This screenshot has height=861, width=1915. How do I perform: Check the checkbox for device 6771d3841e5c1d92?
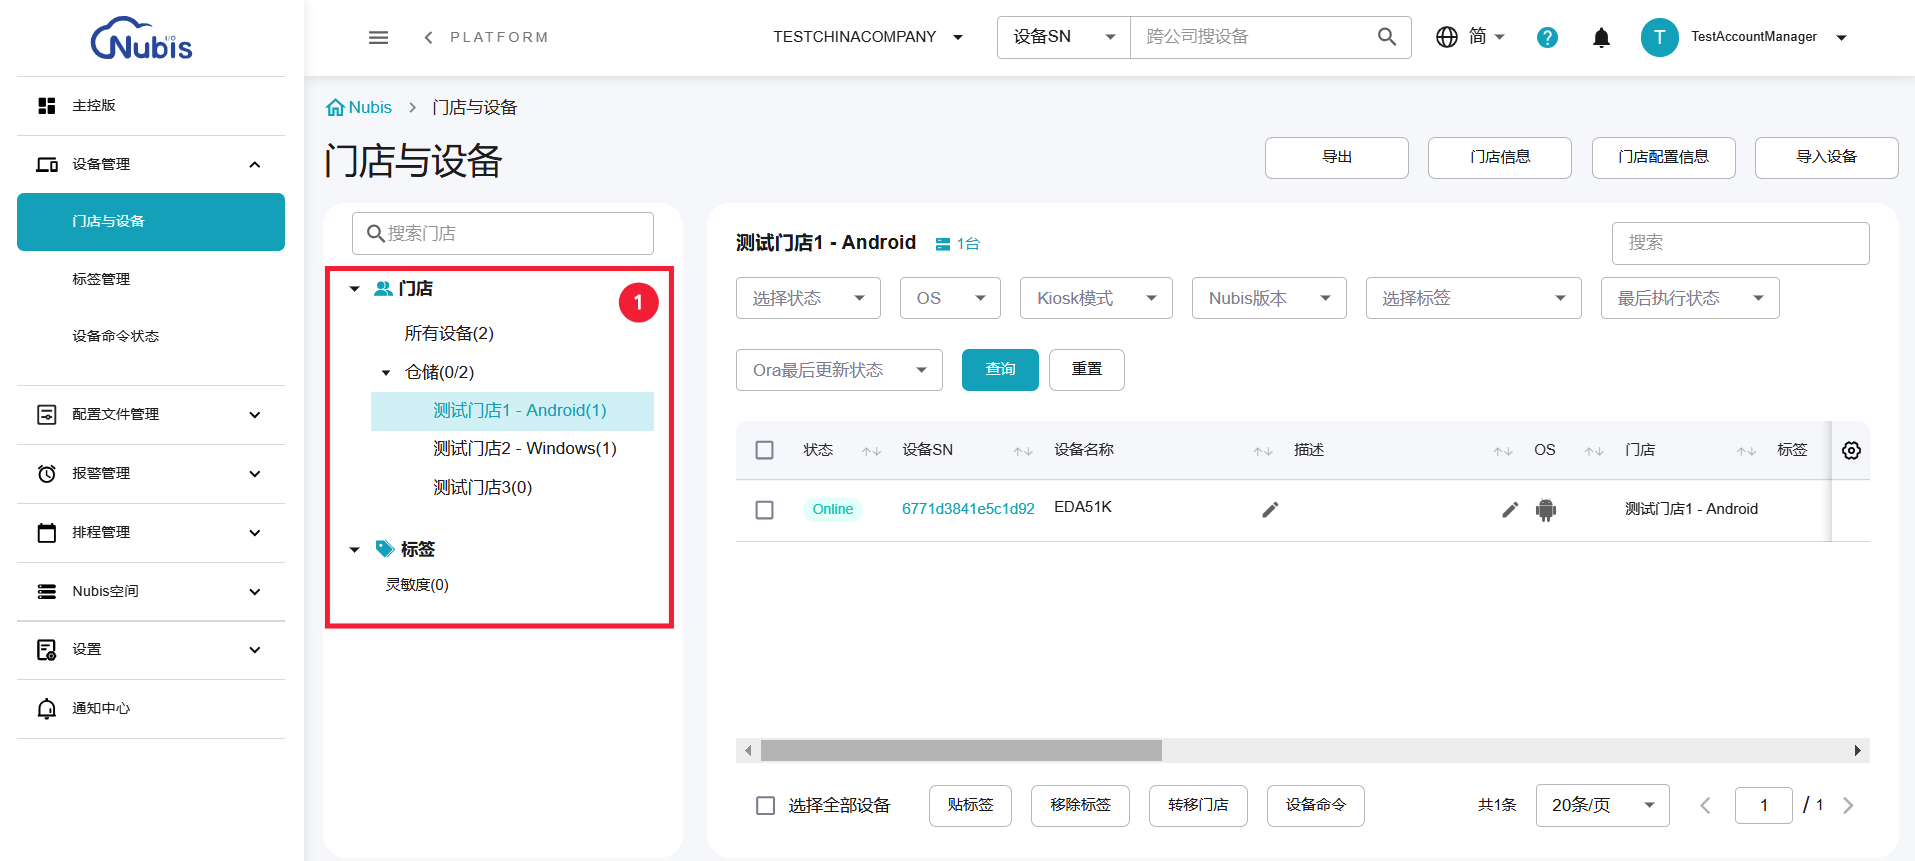765,510
